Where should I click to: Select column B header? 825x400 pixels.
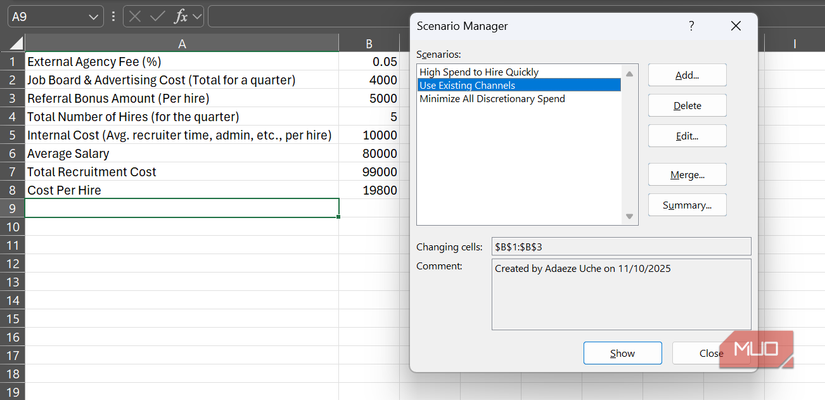coord(369,44)
